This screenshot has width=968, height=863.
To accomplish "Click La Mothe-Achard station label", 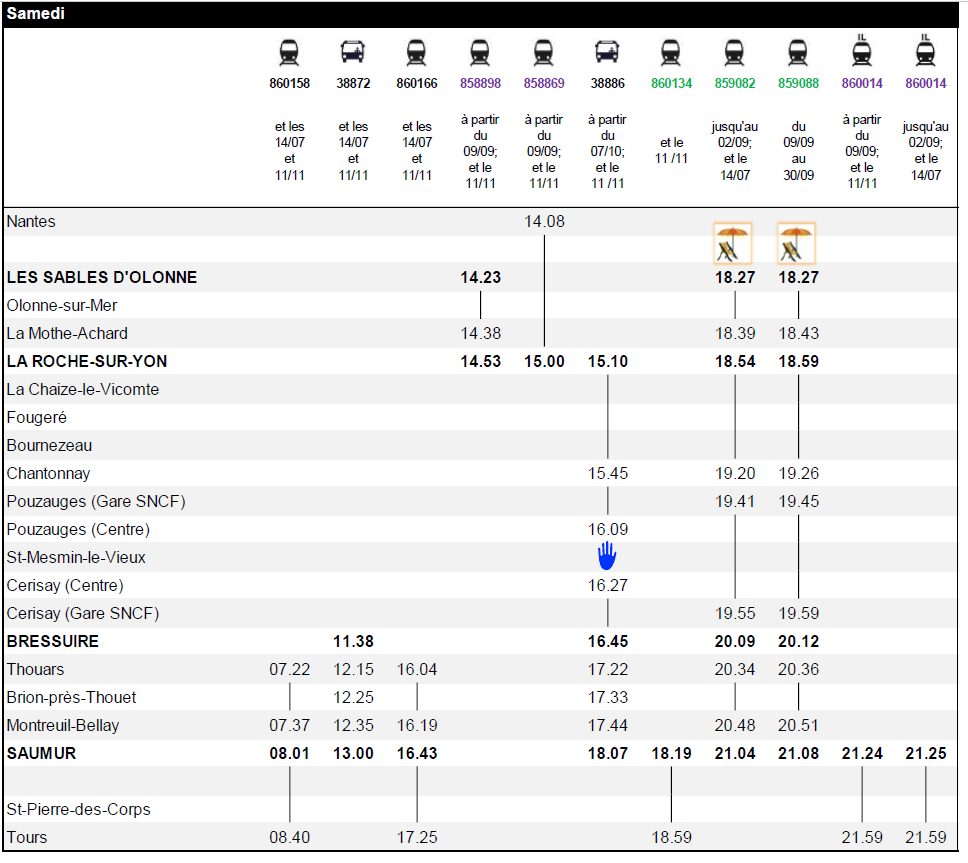I will [67, 333].
